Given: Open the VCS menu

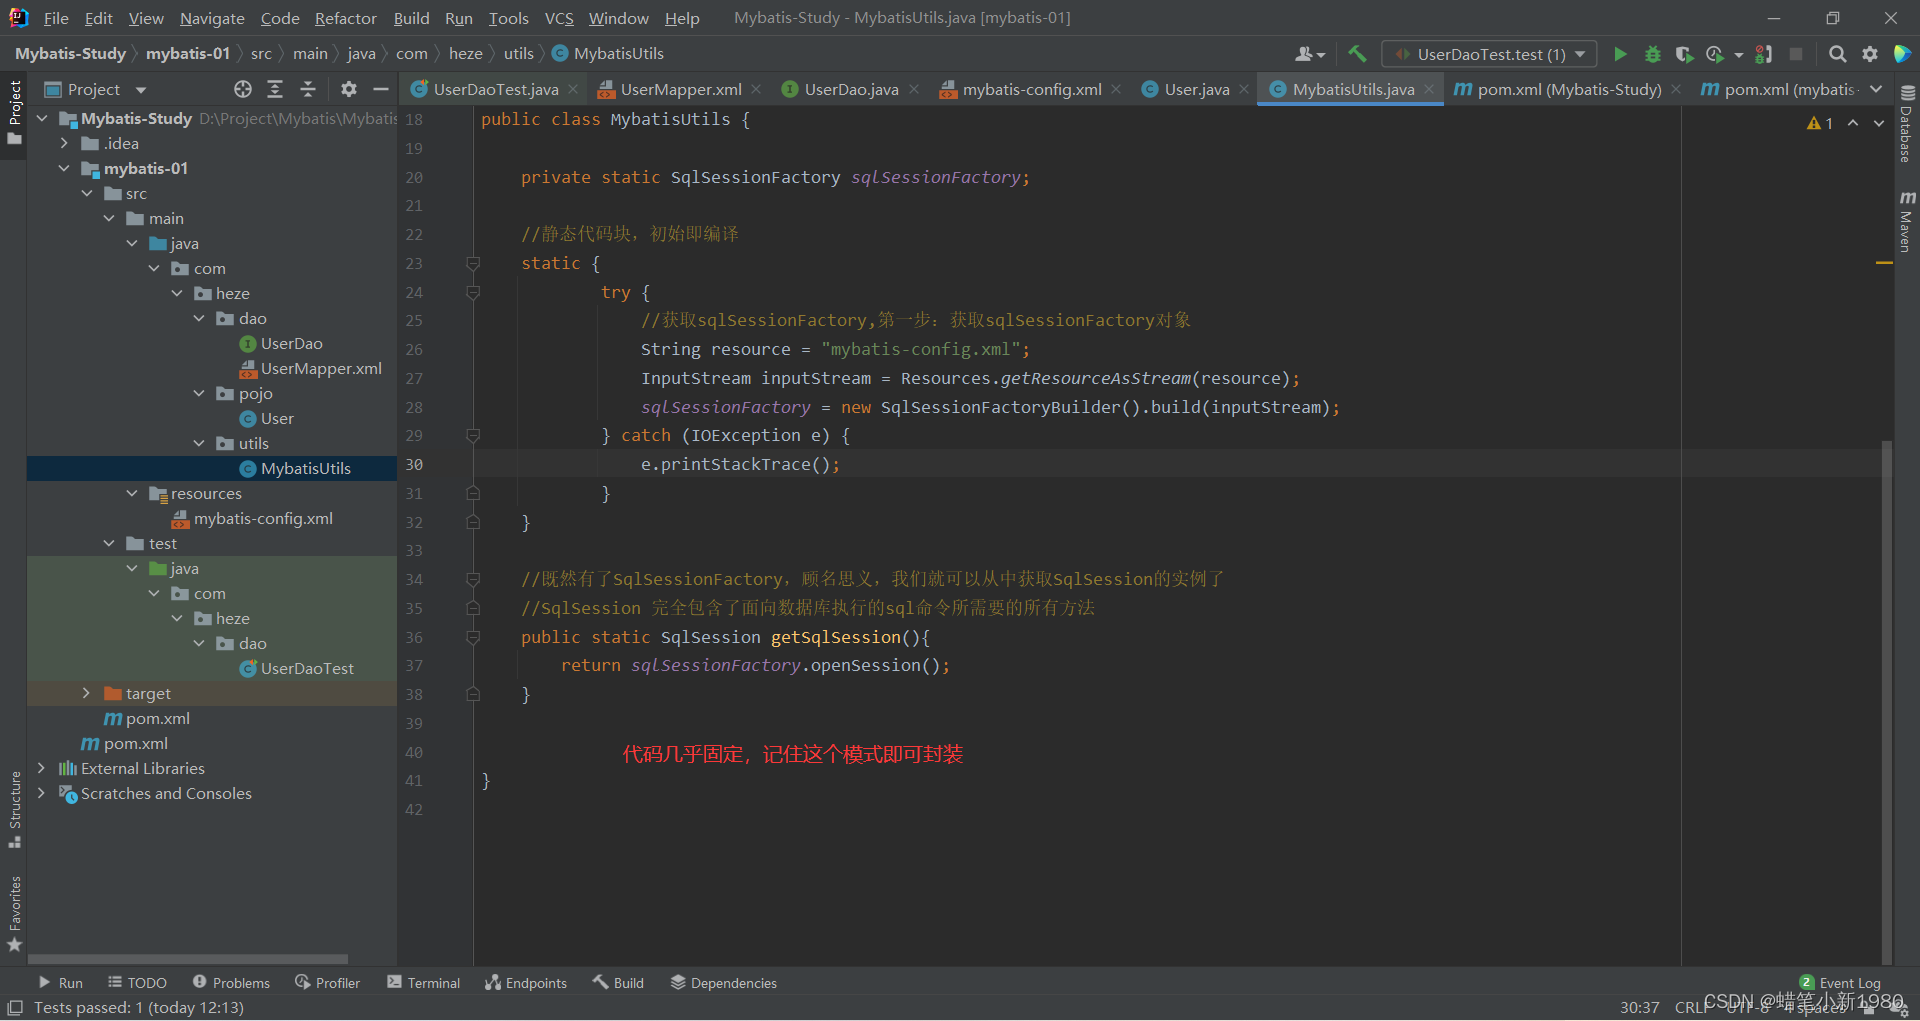Looking at the screenshot, I should click(559, 18).
